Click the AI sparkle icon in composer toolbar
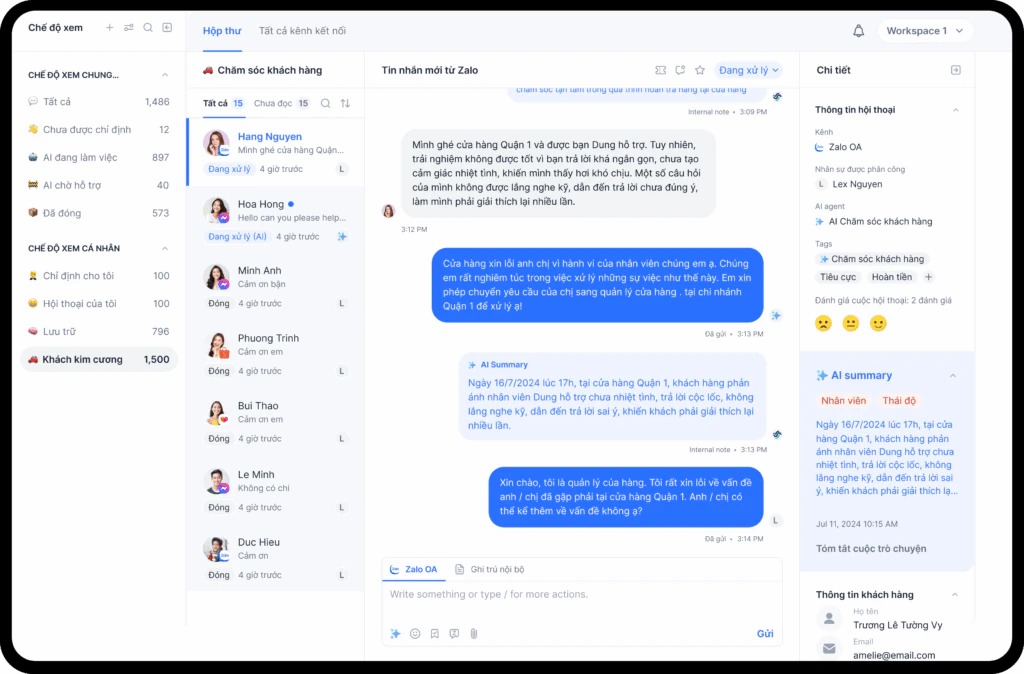The width and height of the screenshot is (1024, 674). tap(395, 634)
